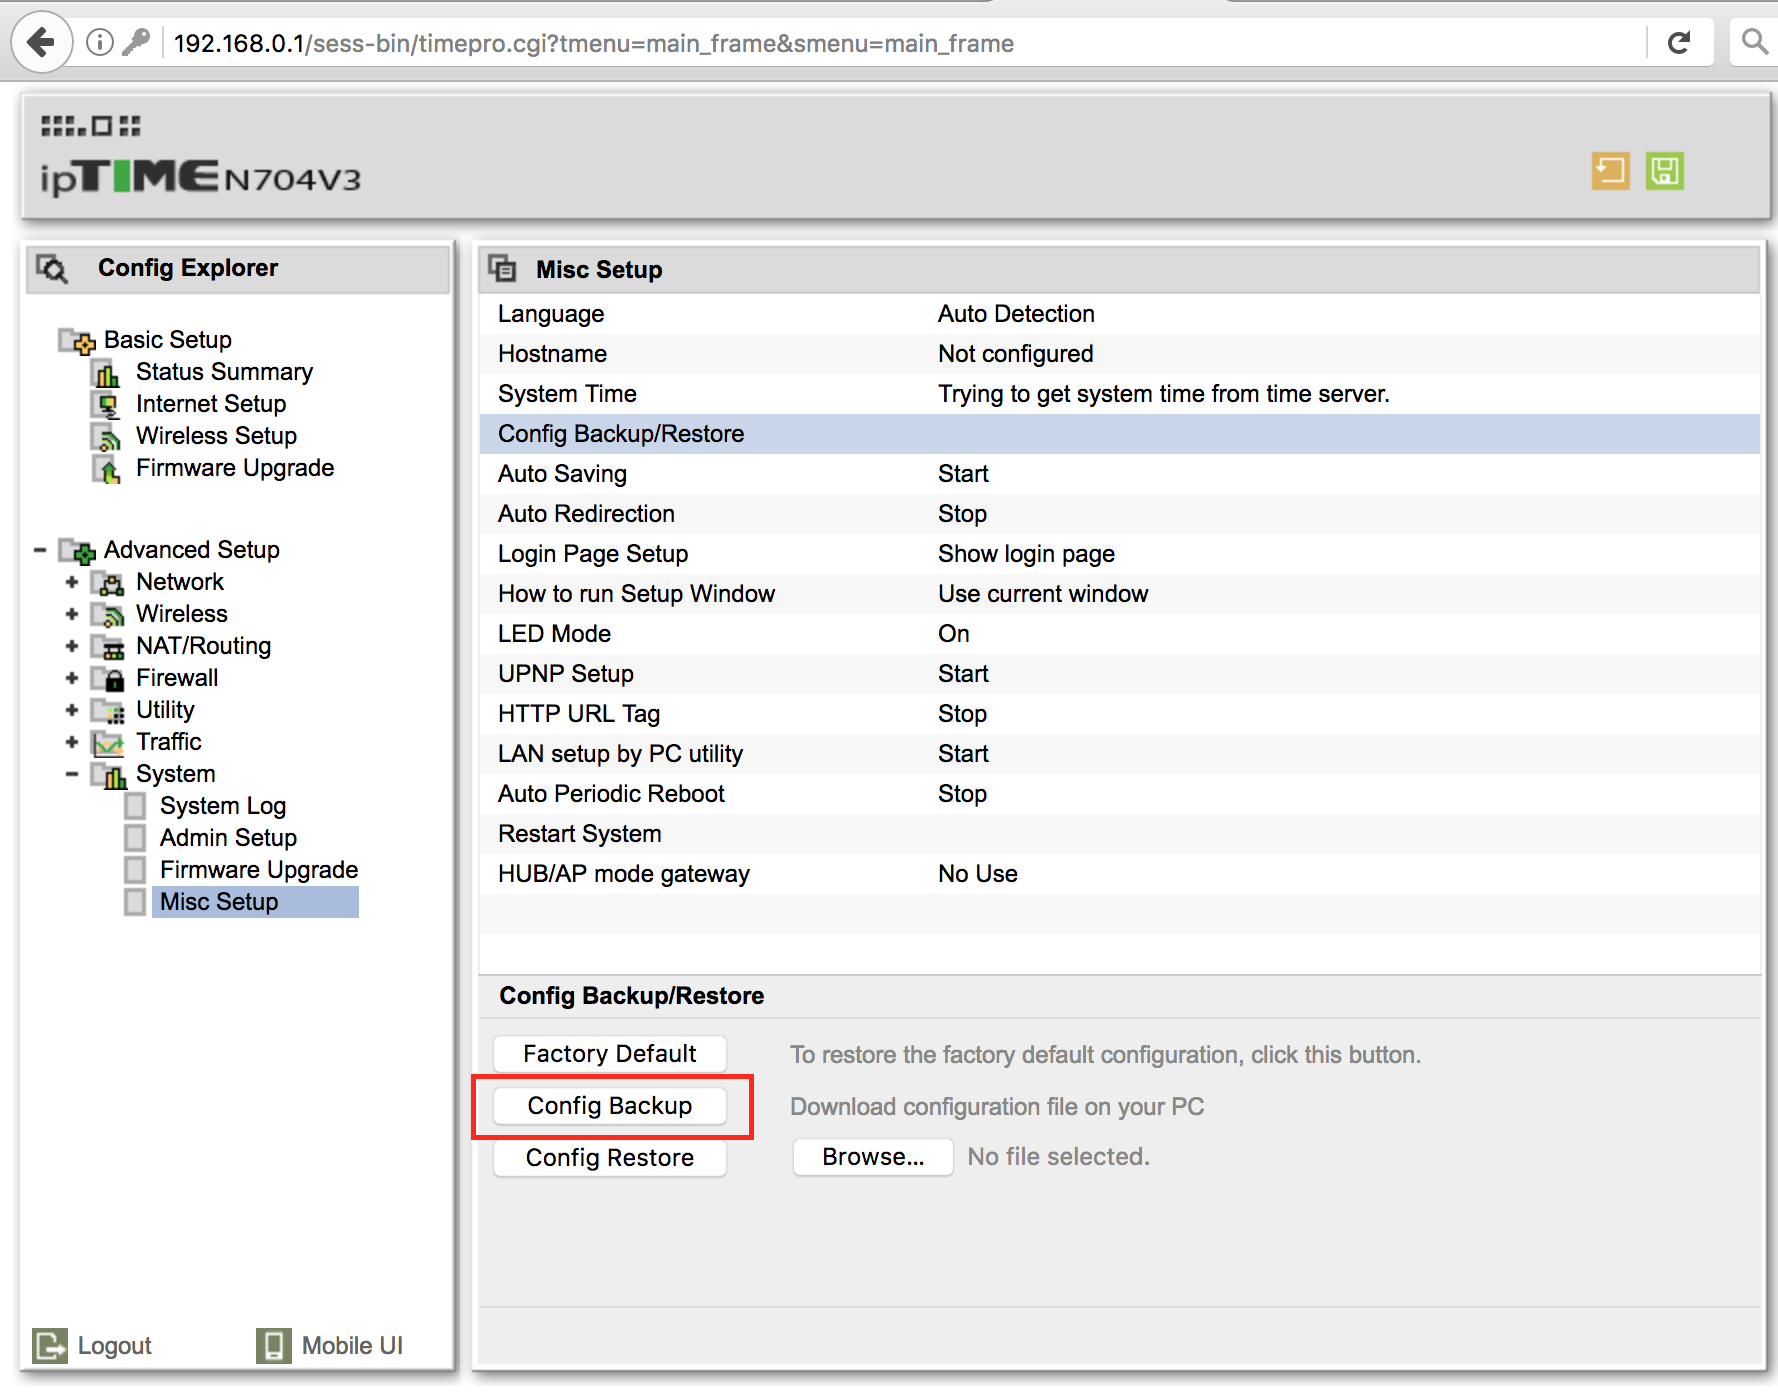This screenshot has width=1778, height=1396.
Task: Click the Network folder icon
Action: click(107, 583)
